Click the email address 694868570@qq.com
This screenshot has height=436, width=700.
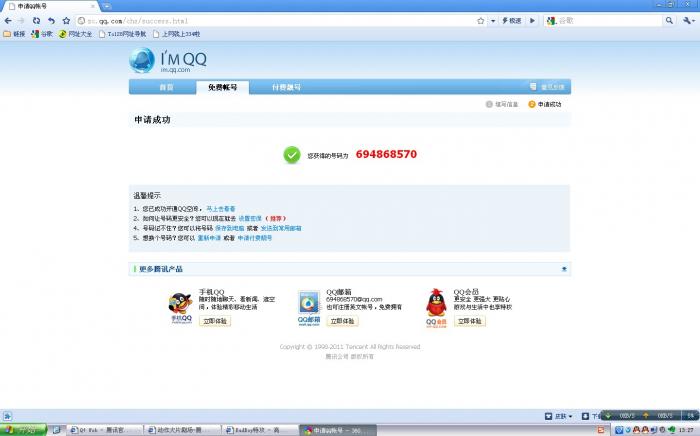point(354,299)
